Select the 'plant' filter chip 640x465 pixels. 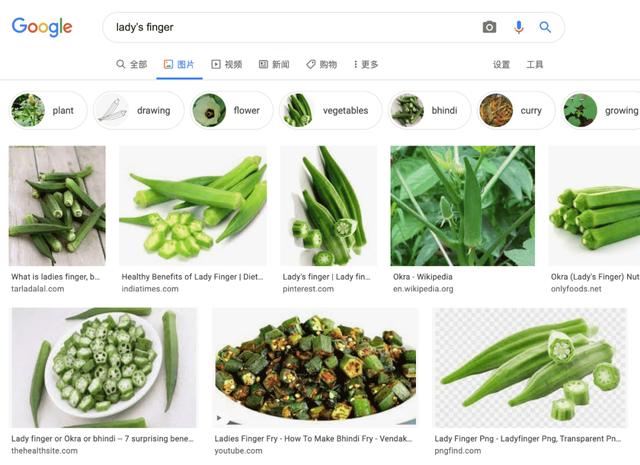(x=46, y=110)
